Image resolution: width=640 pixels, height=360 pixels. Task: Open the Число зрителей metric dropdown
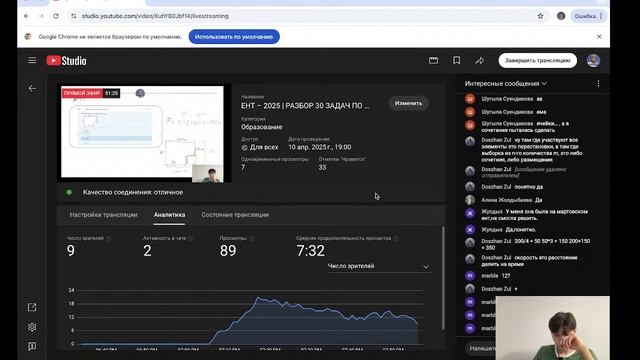click(x=379, y=266)
